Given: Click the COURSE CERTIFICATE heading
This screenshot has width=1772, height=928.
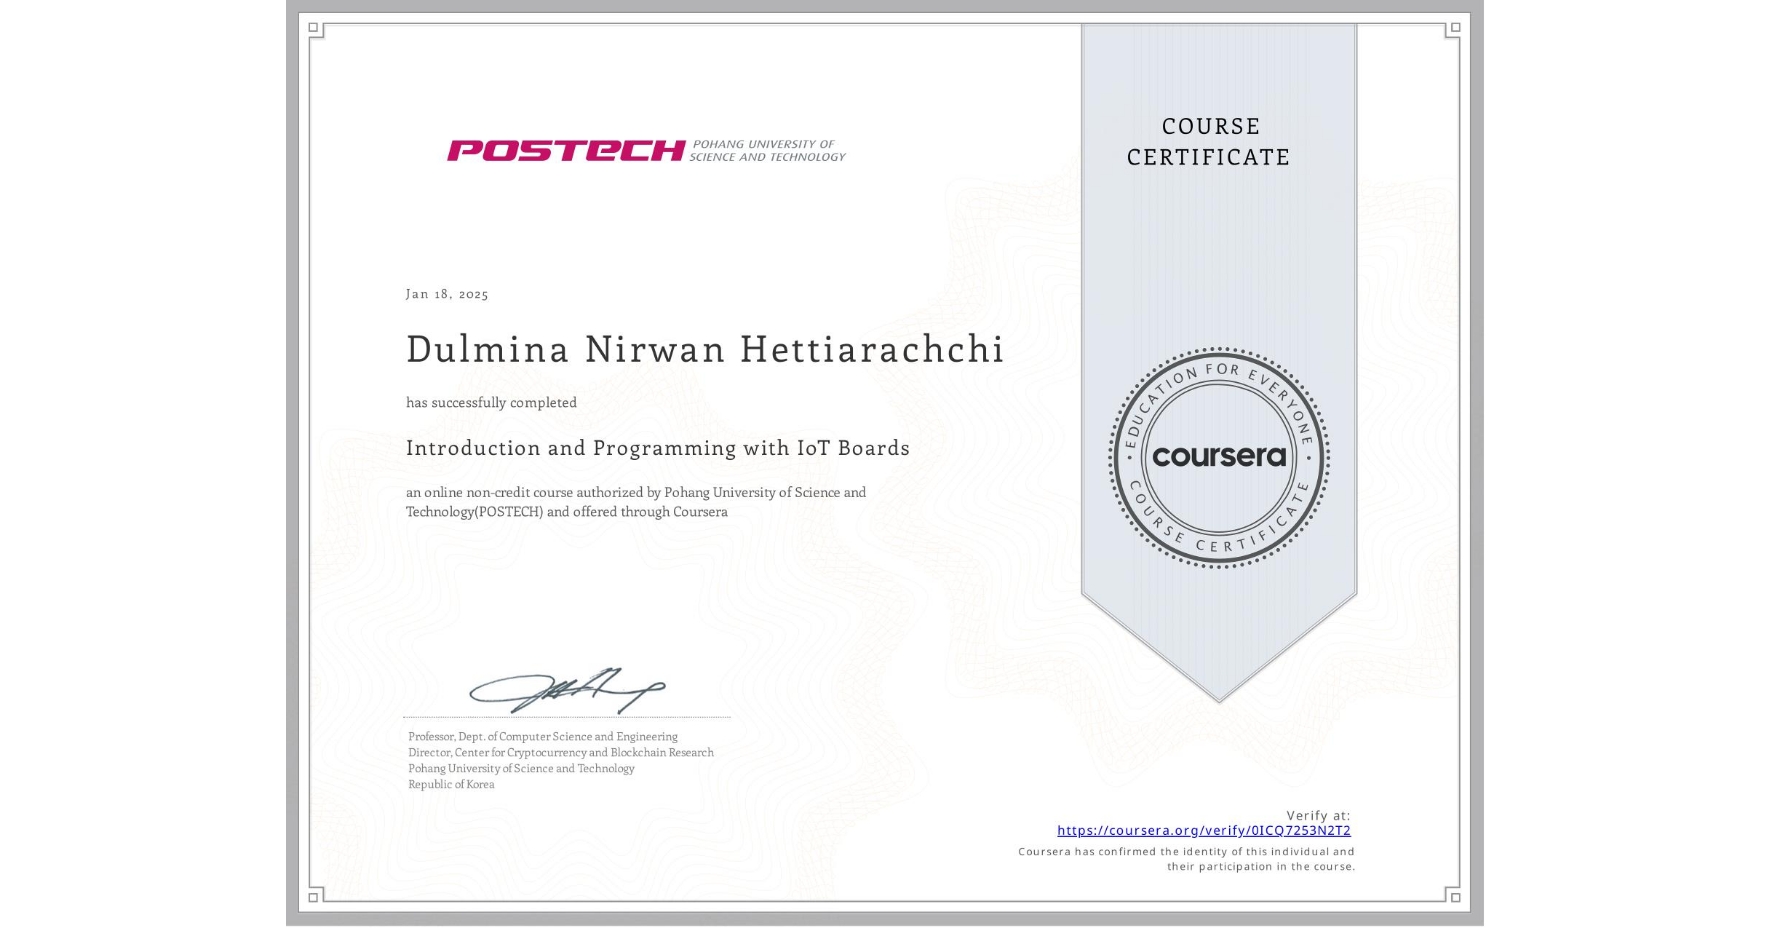Looking at the screenshot, I should click(x=1209, y=141).
